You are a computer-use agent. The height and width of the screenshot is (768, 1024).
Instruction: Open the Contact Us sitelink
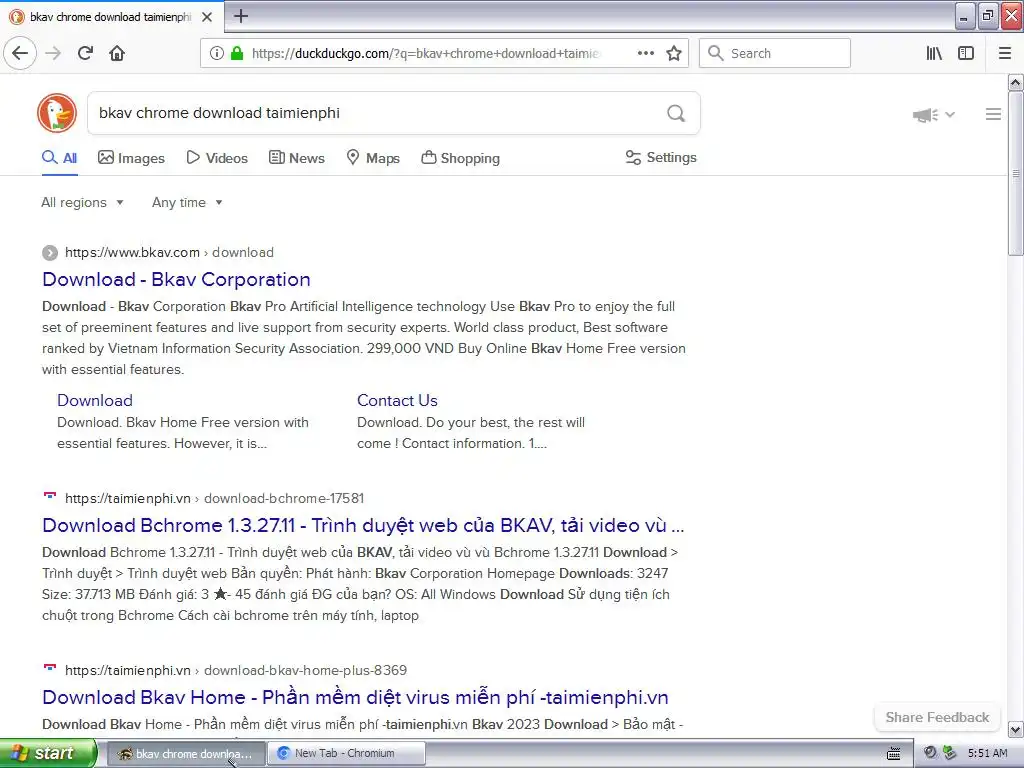tap(397, 400)
